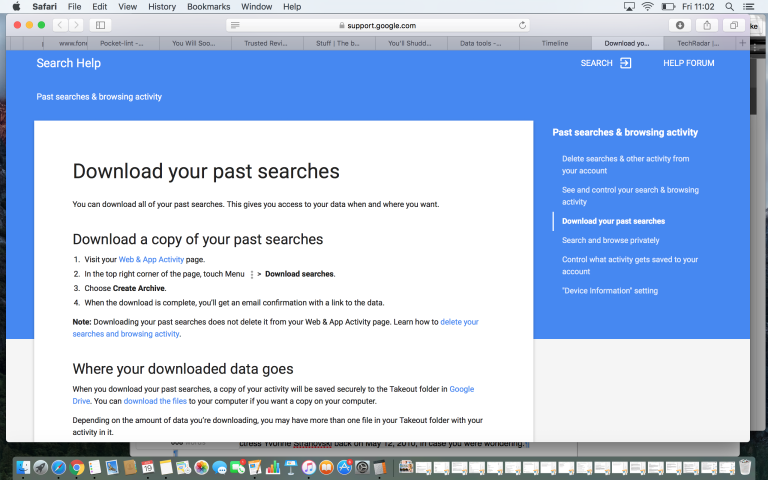This screenshot has height=480, width=768.
Task: Open Spotlight search in menu bar
Action: 729,7
